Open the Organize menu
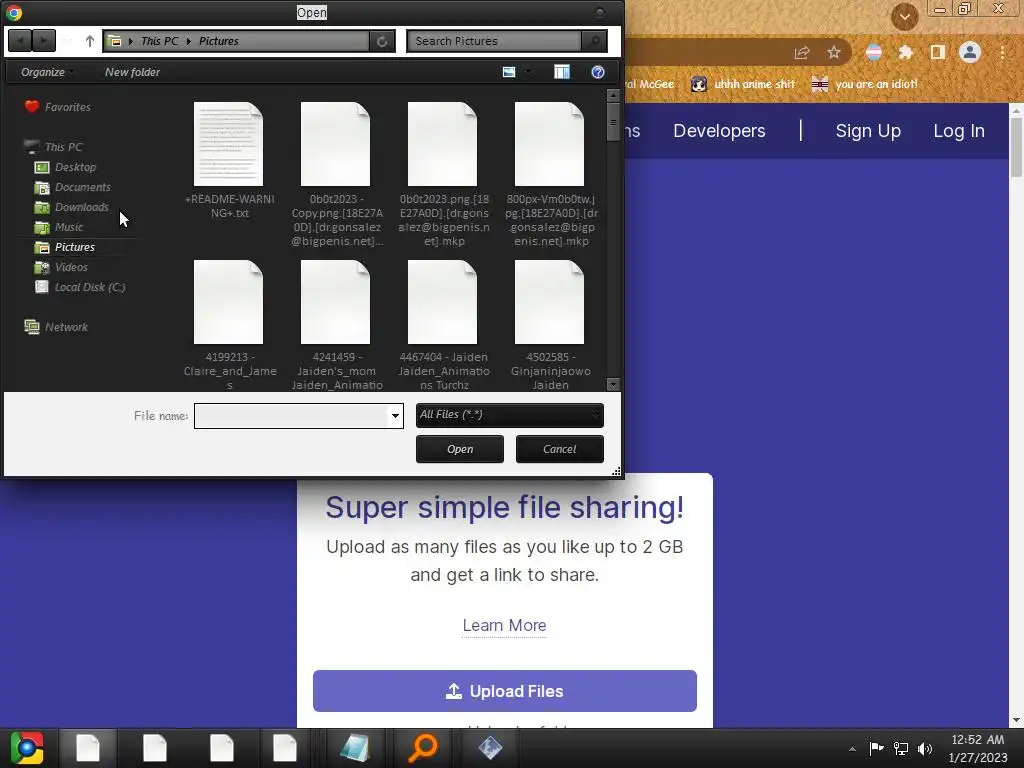The width and height of the screenshot is (1024, 768). click(x=46, y=72)
